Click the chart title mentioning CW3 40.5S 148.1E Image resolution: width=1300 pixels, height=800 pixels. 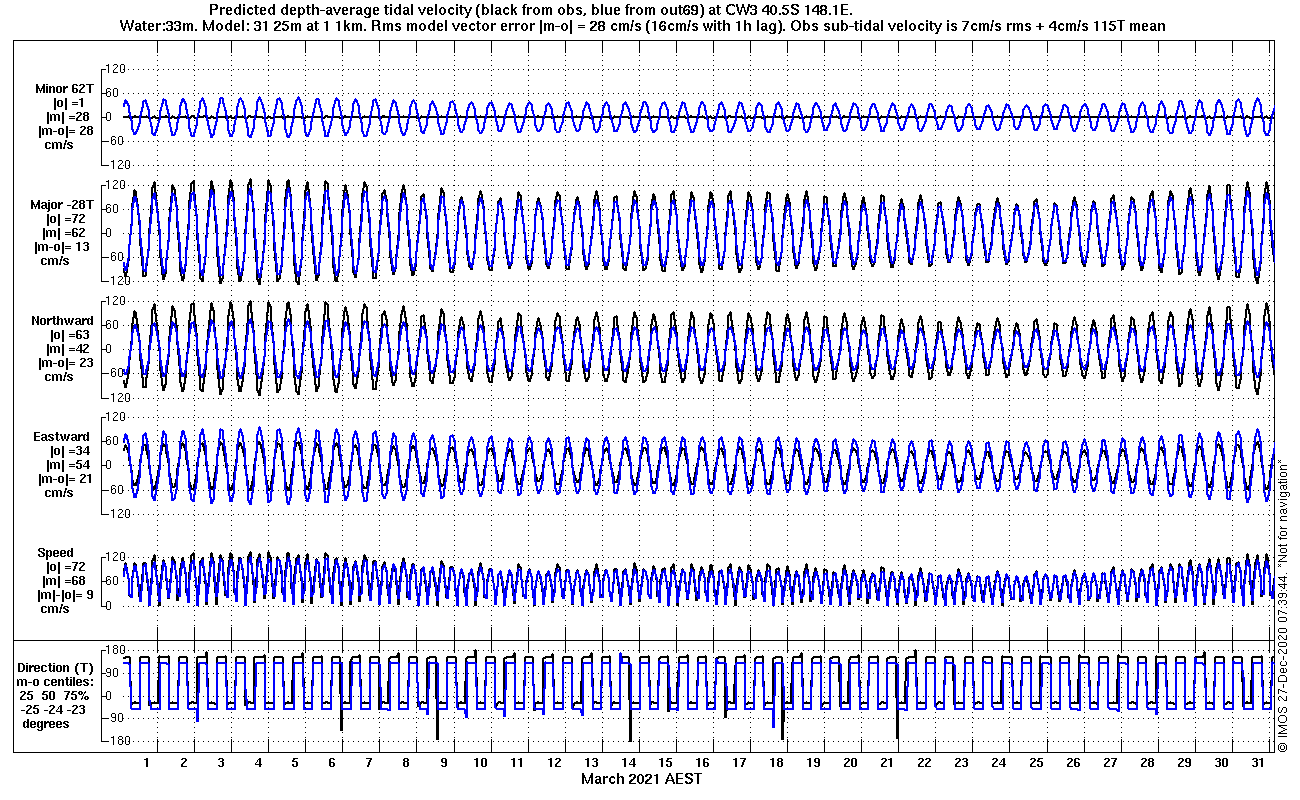click(531, 10)
